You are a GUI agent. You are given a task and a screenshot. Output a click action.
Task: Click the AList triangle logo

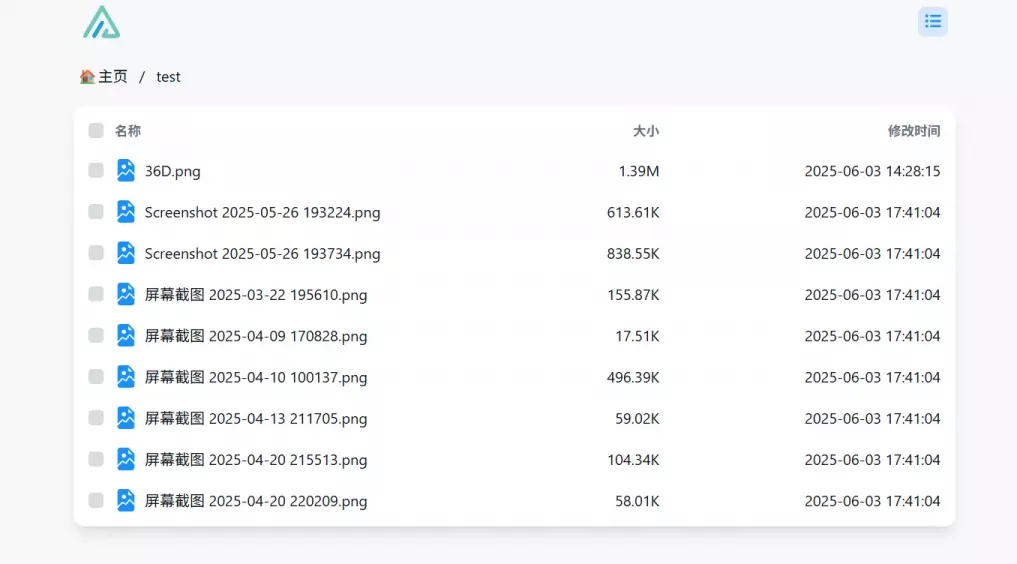(101, 22)
